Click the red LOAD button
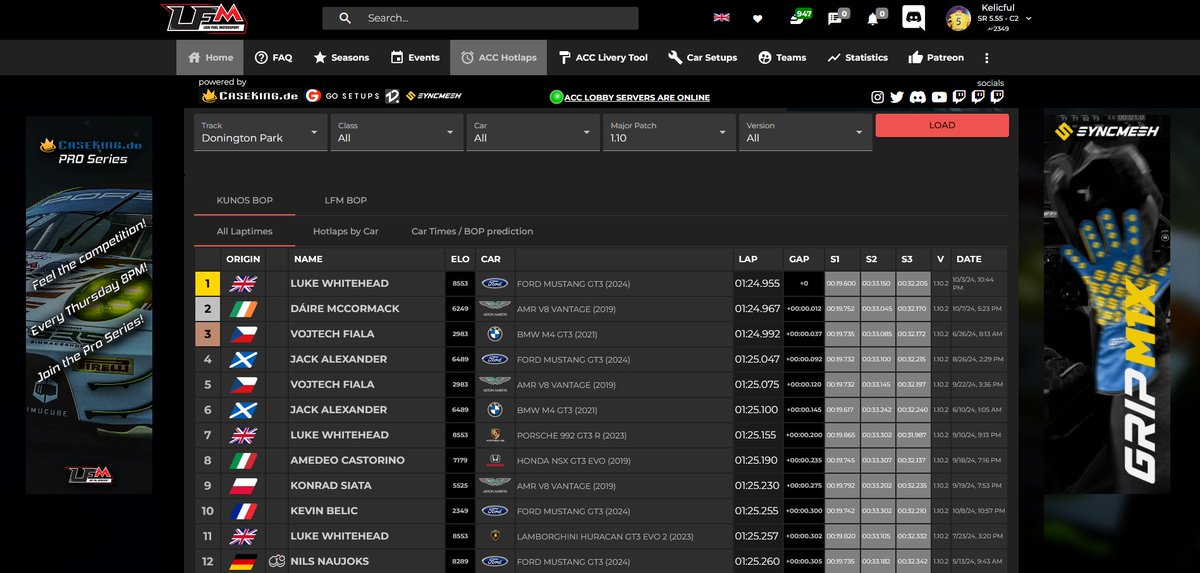This screenshot has width=1200, height=573. pos(942,125)
